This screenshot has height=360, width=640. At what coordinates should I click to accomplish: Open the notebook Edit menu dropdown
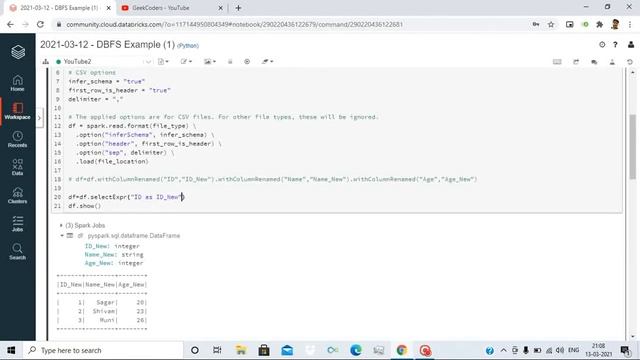[186, 62]
